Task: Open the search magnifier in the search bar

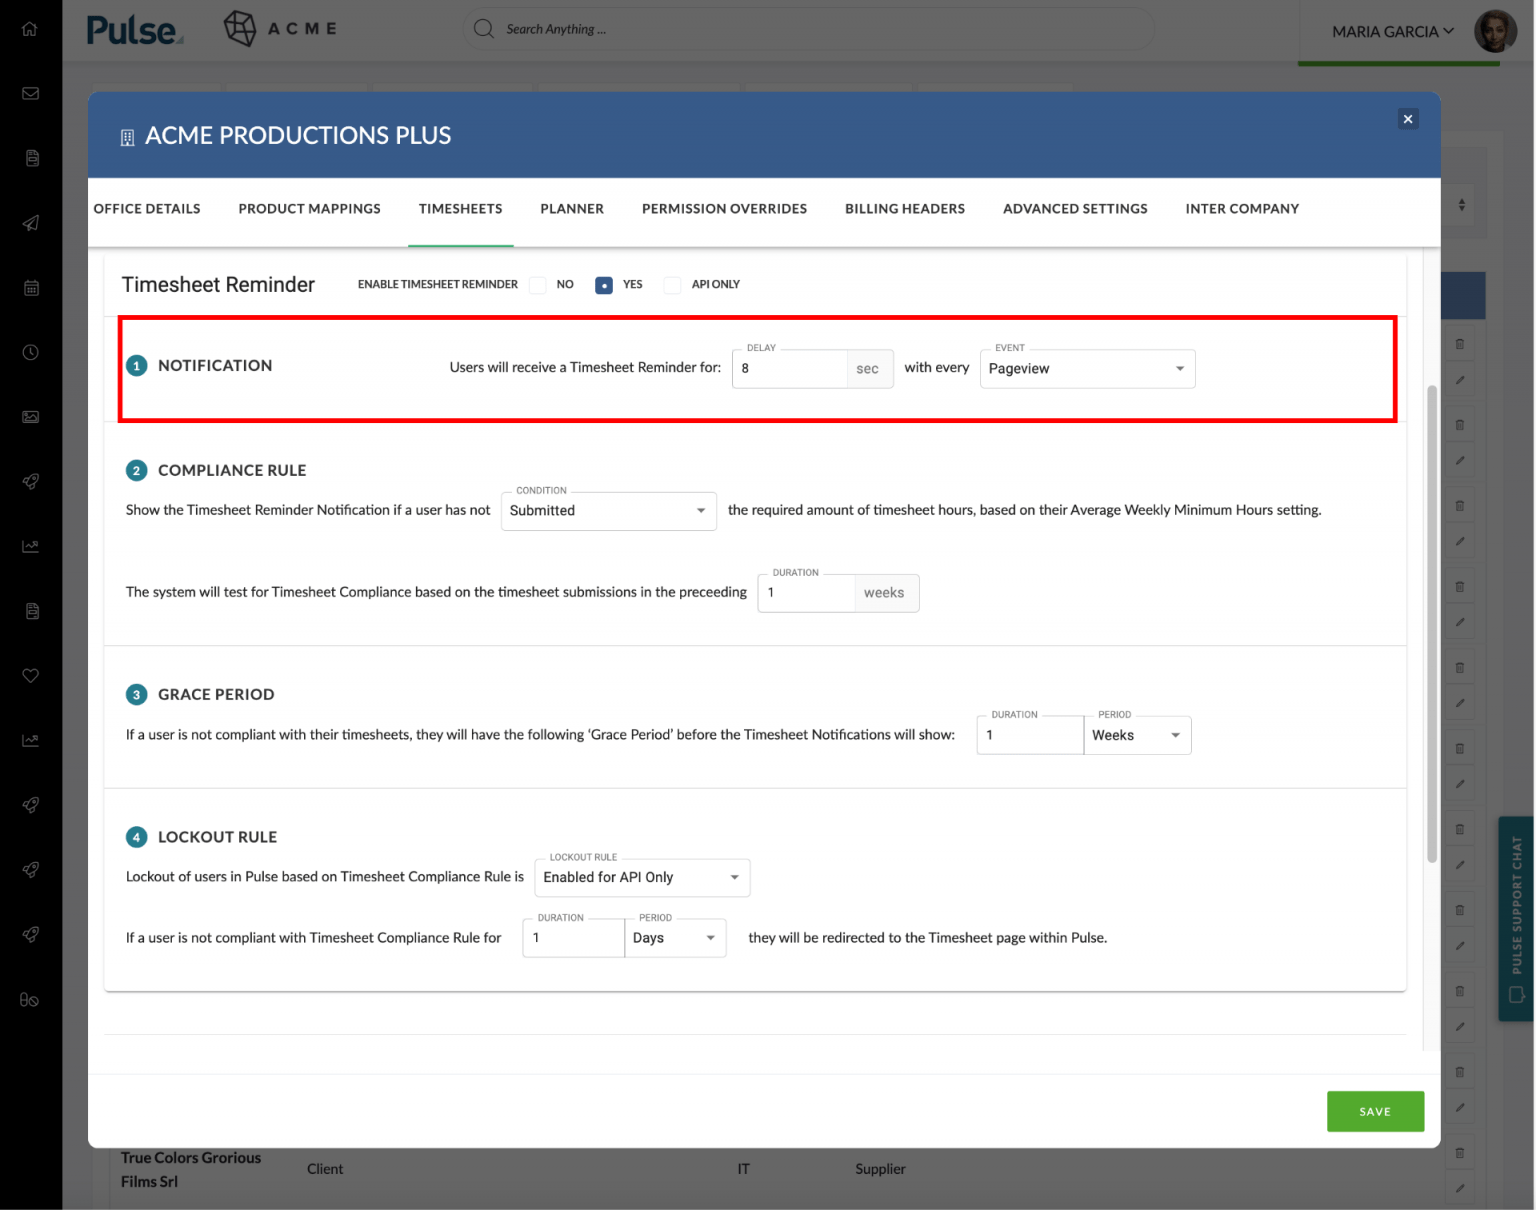Action: tap(483, 29)
